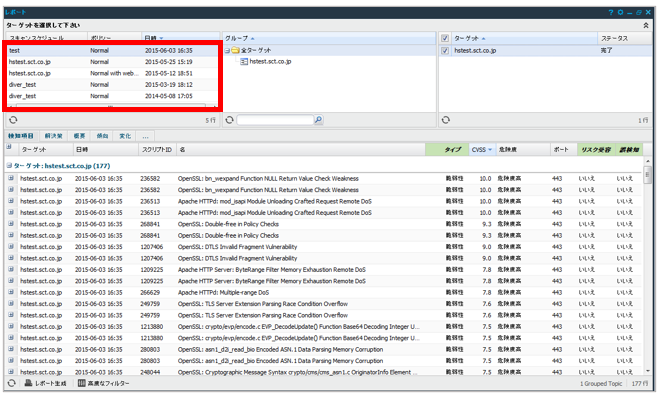Viewport: 659px width, 397px height.
Task: Click the スキャンスケジュール column header
Action: [x=47, y=38]
